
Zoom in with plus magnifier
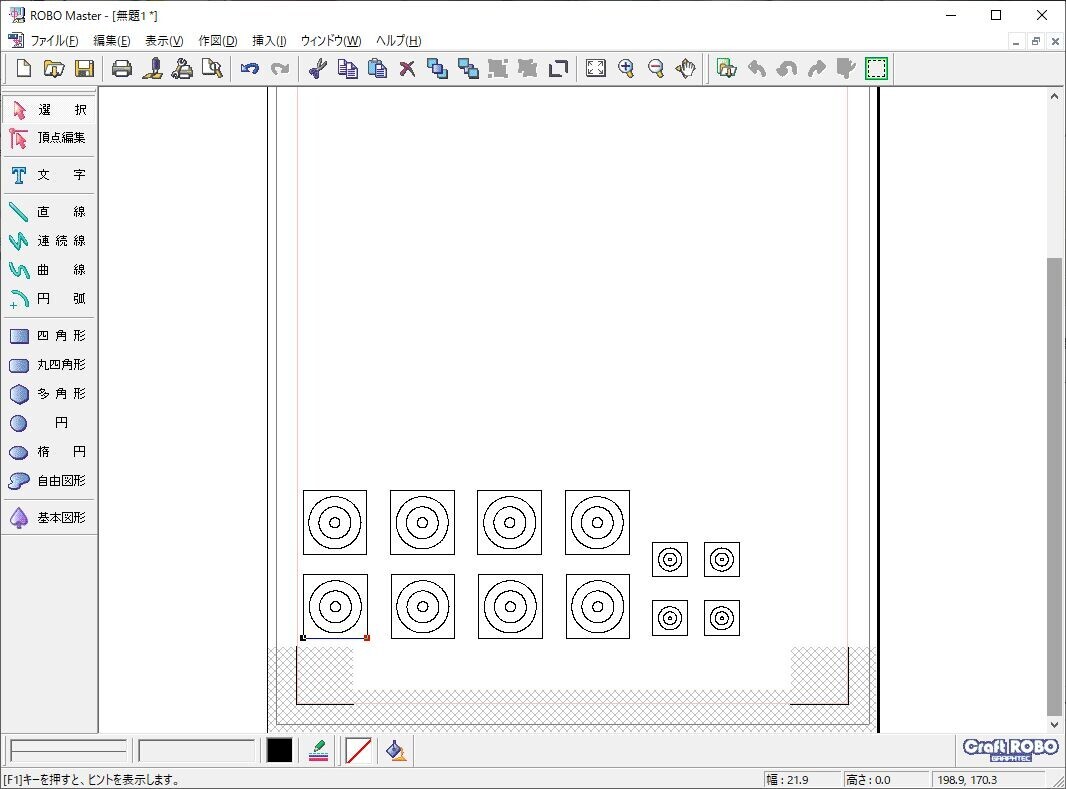626,68
